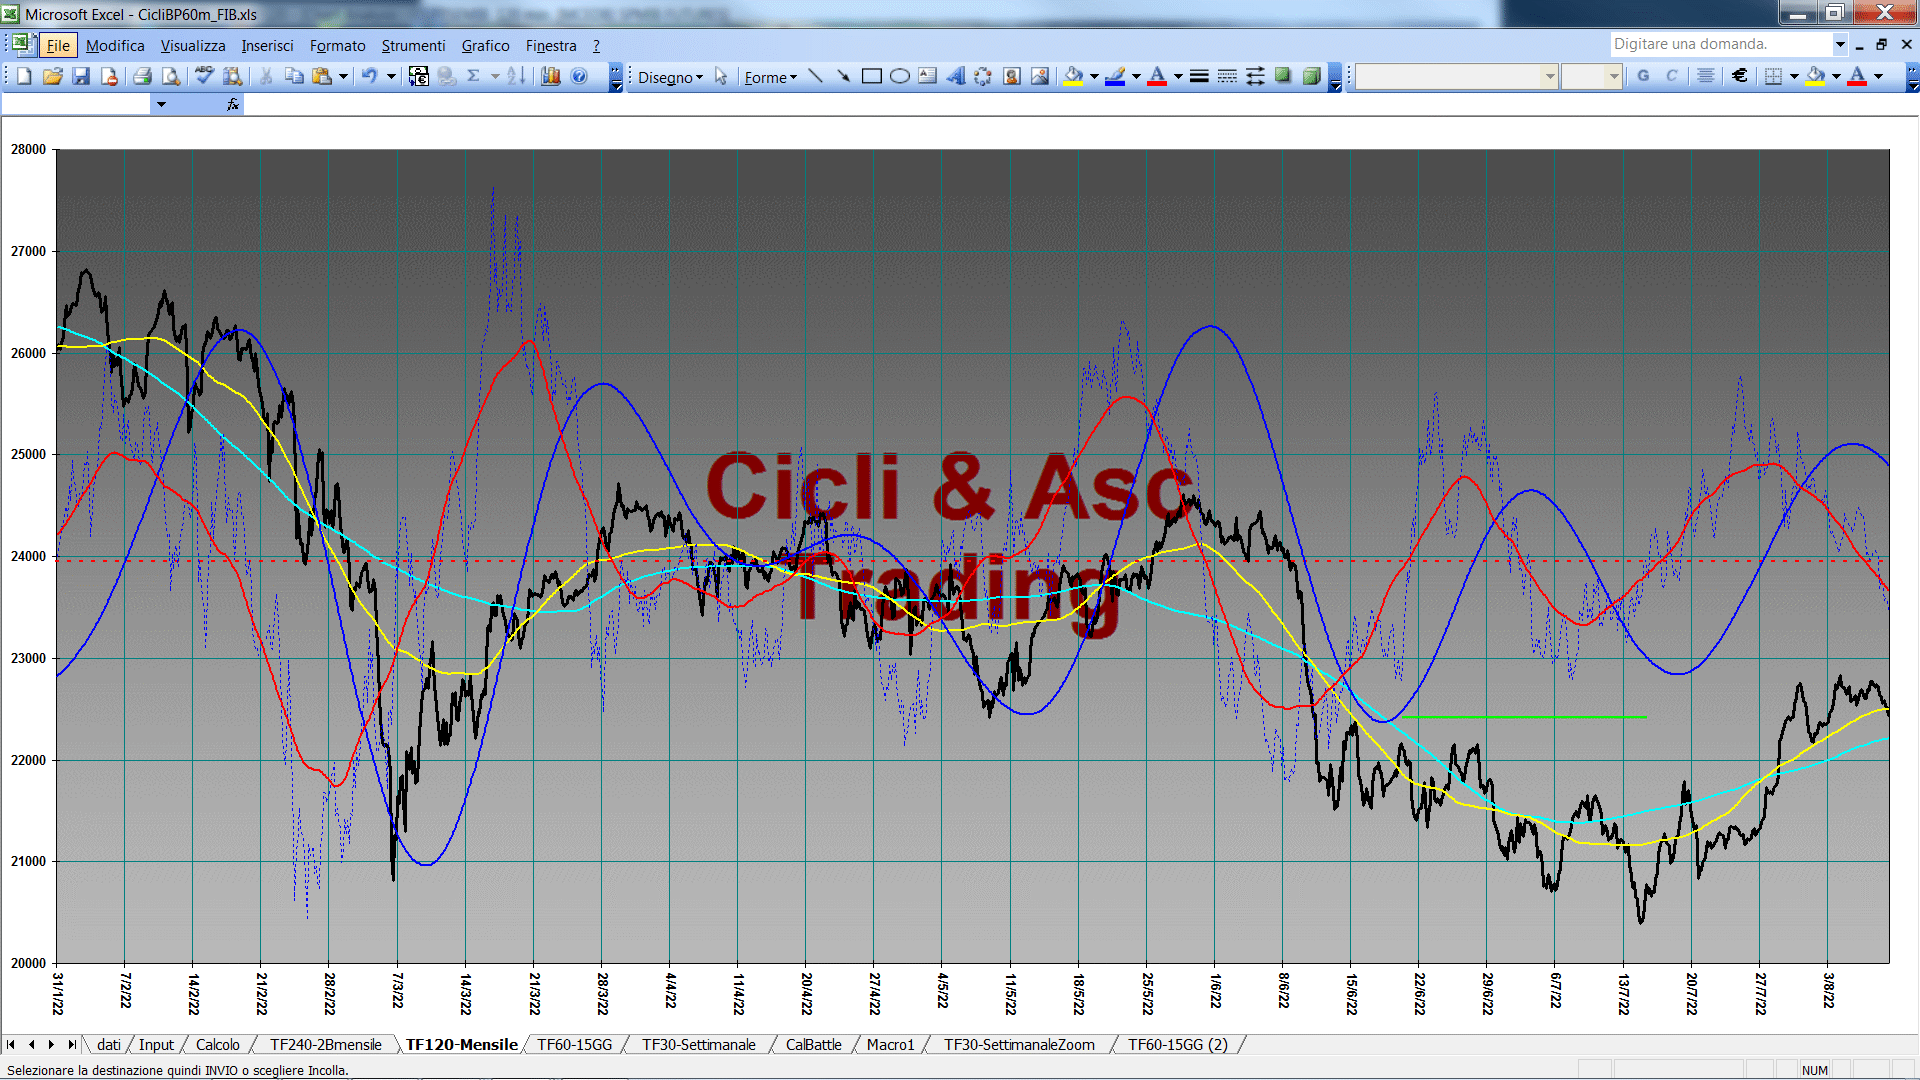
Task: Open Arrow Style options
Action: [x=1255, y=76]
